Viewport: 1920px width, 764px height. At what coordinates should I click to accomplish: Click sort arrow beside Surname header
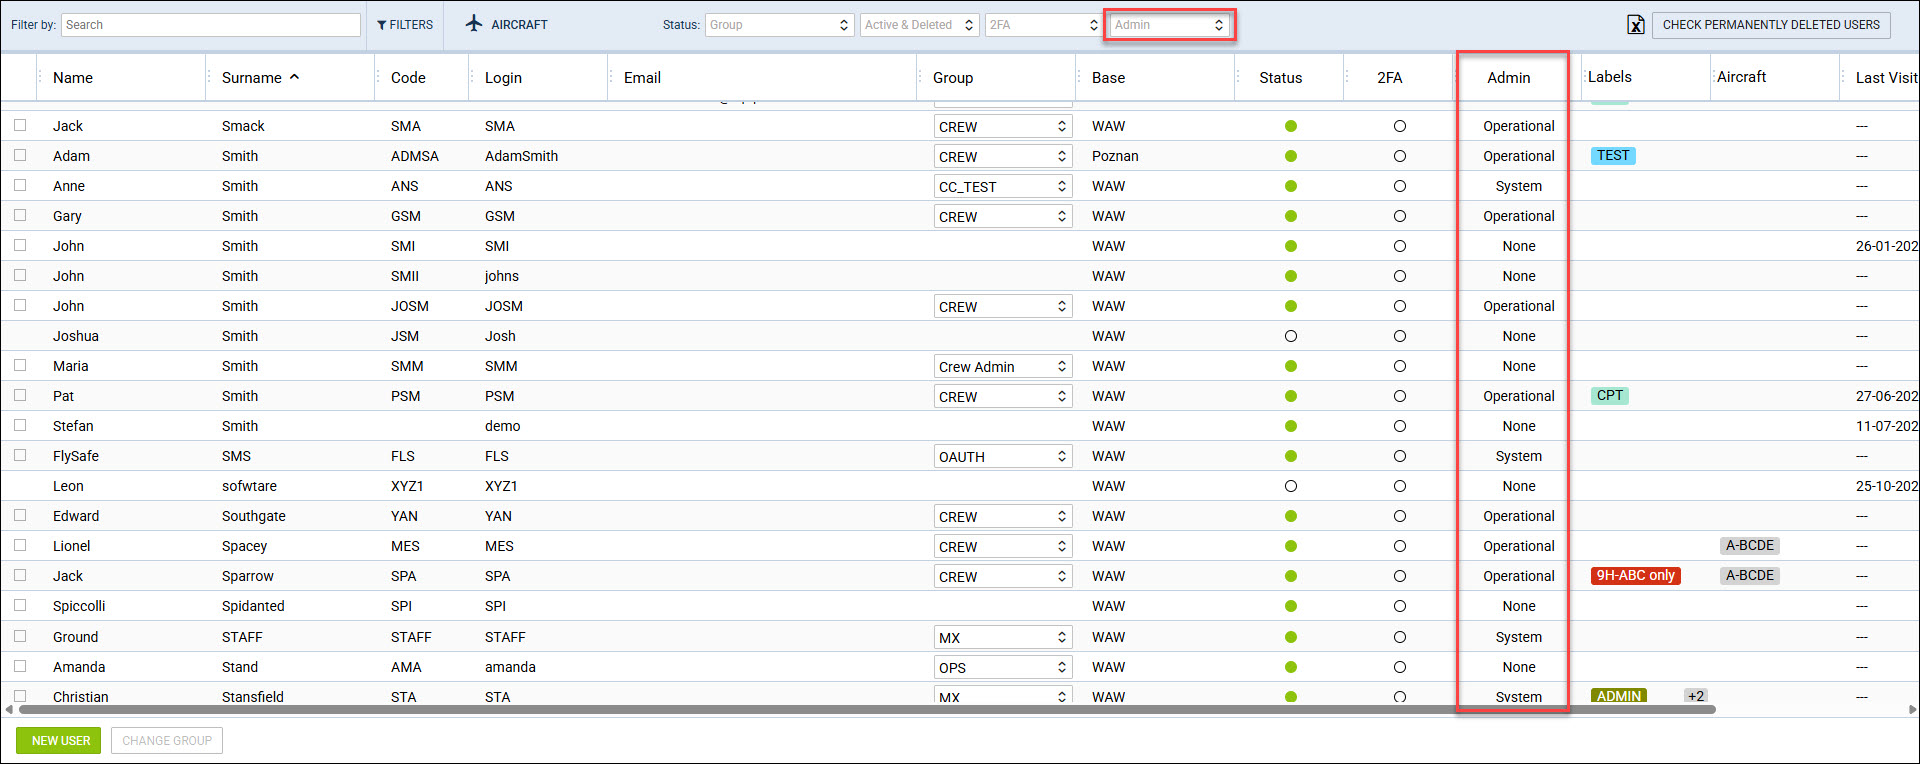click(294, 77)
